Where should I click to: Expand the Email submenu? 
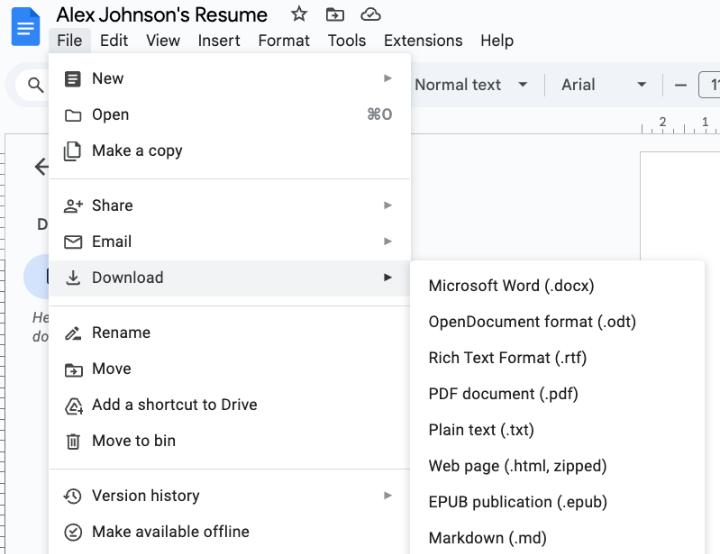229,242
